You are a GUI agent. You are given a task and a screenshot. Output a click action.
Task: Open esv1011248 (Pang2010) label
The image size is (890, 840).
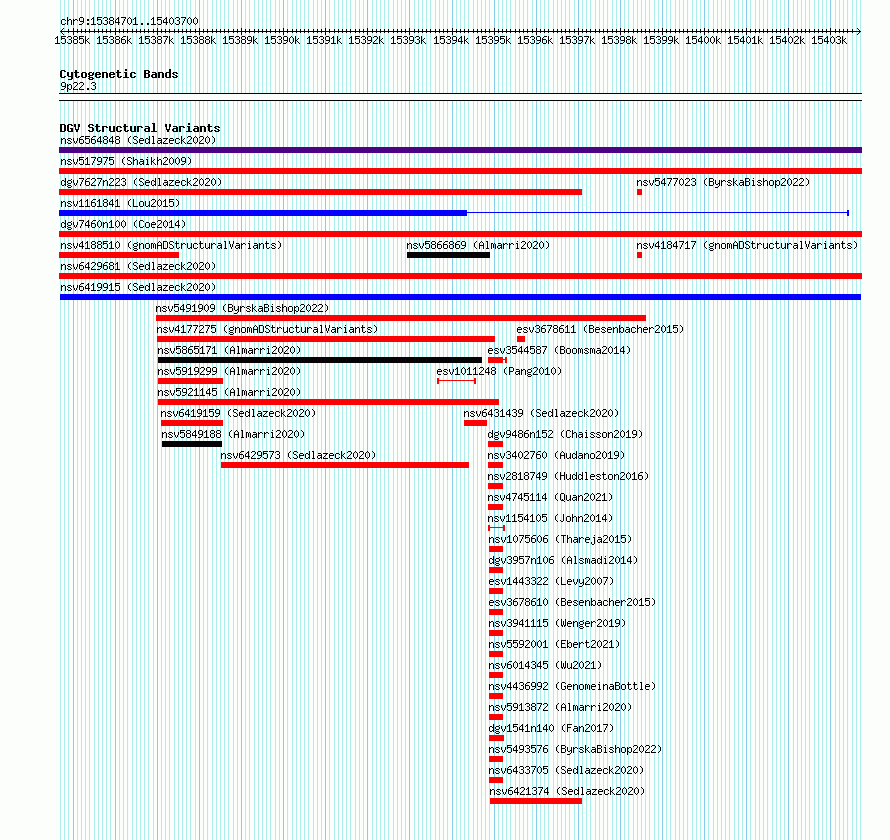(499, 371)
